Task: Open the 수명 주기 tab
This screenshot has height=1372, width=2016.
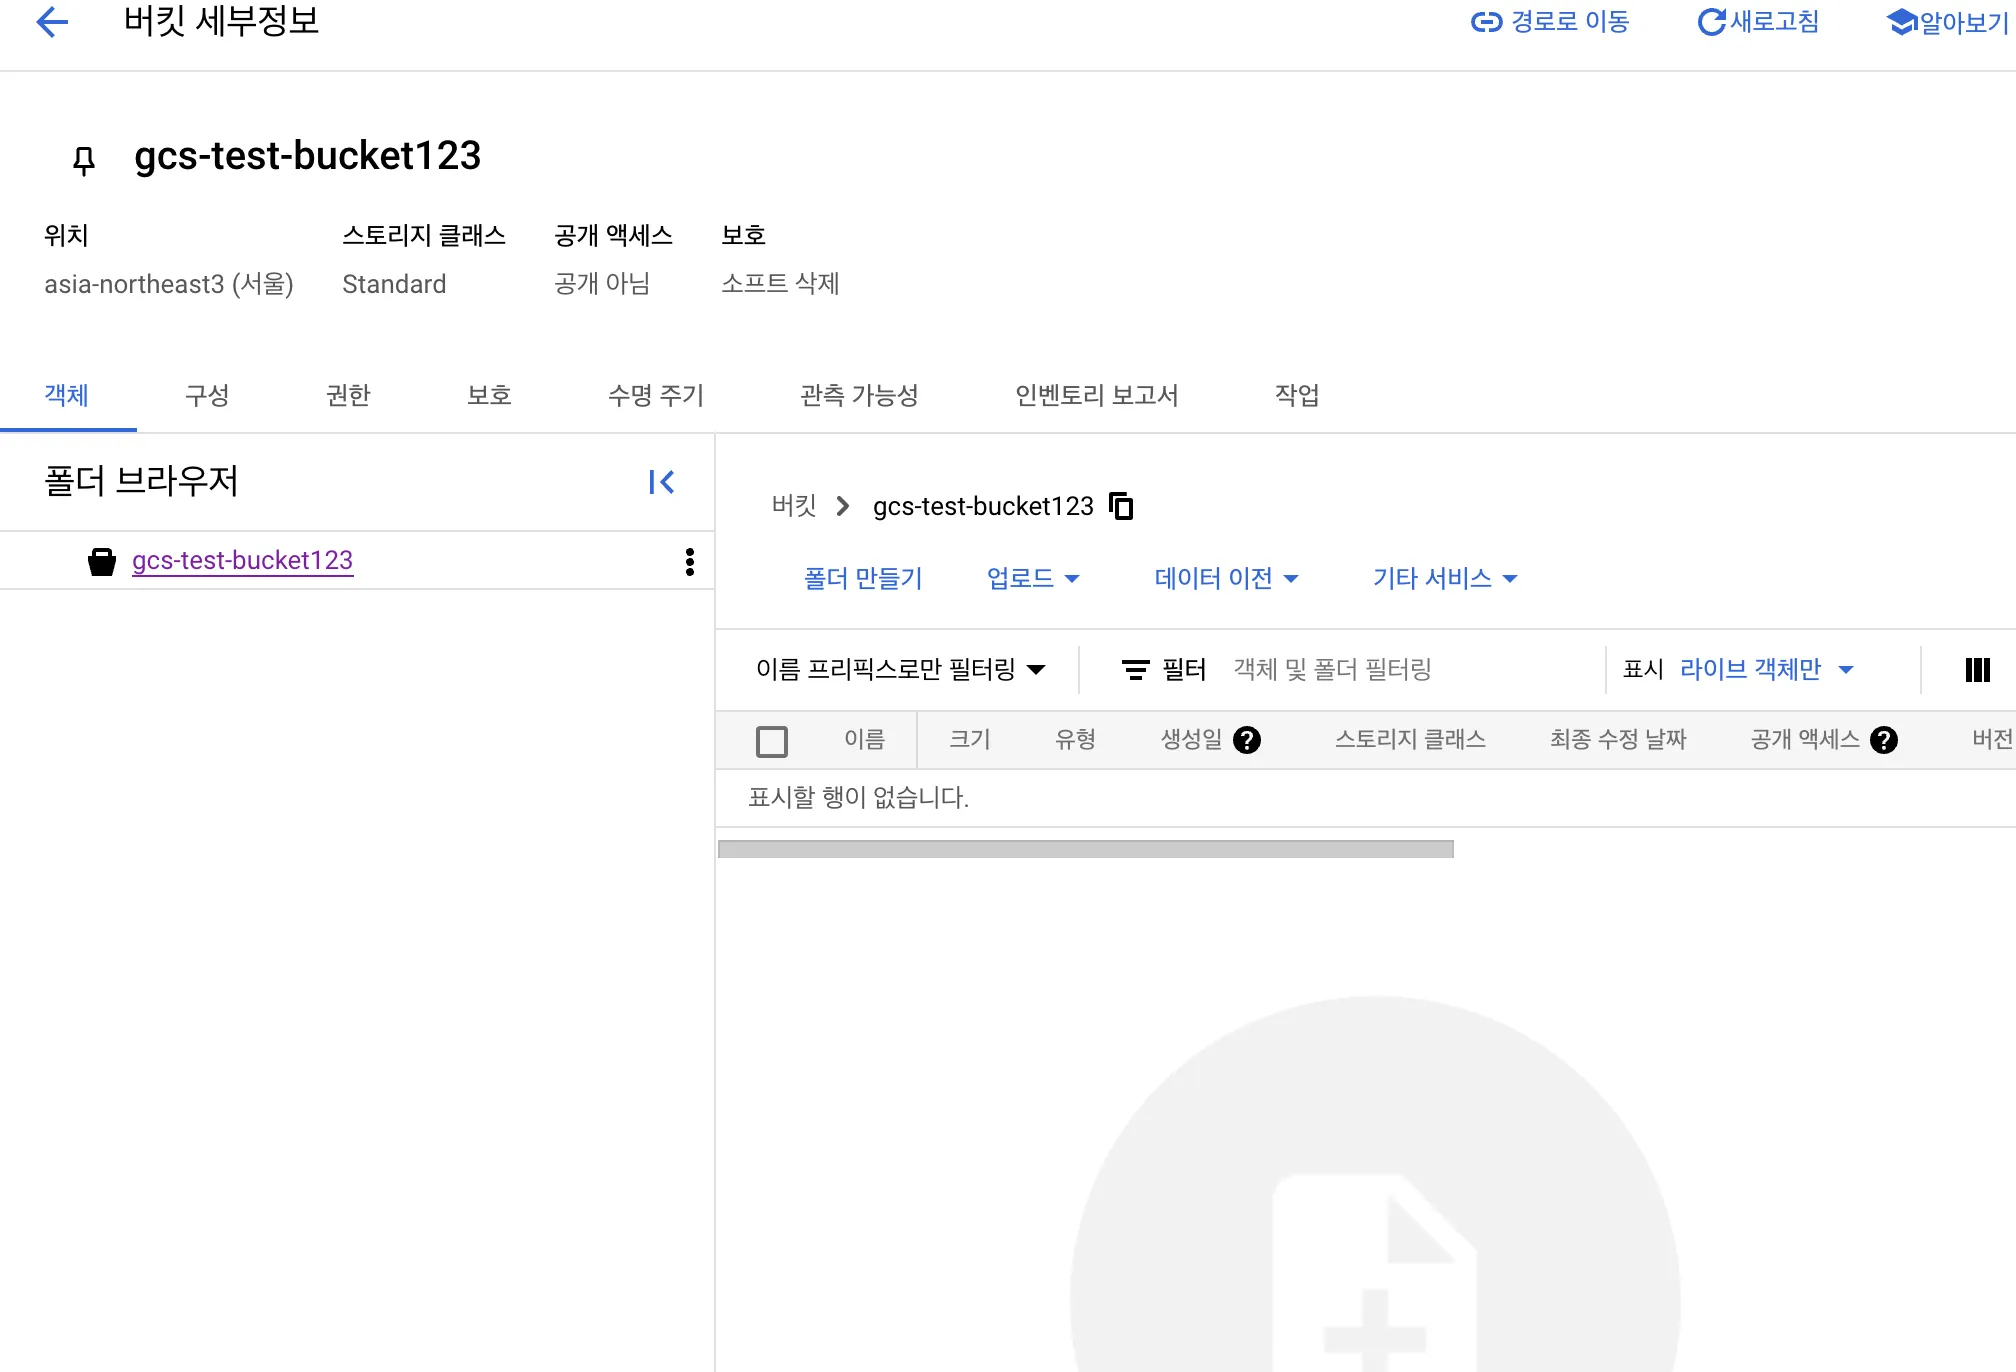Action: pos(655,395)
